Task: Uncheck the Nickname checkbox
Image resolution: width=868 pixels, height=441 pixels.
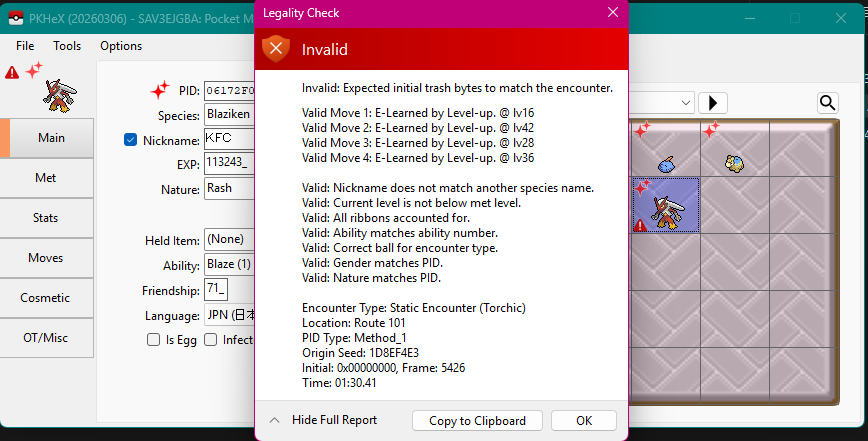Action: (131, 140)
